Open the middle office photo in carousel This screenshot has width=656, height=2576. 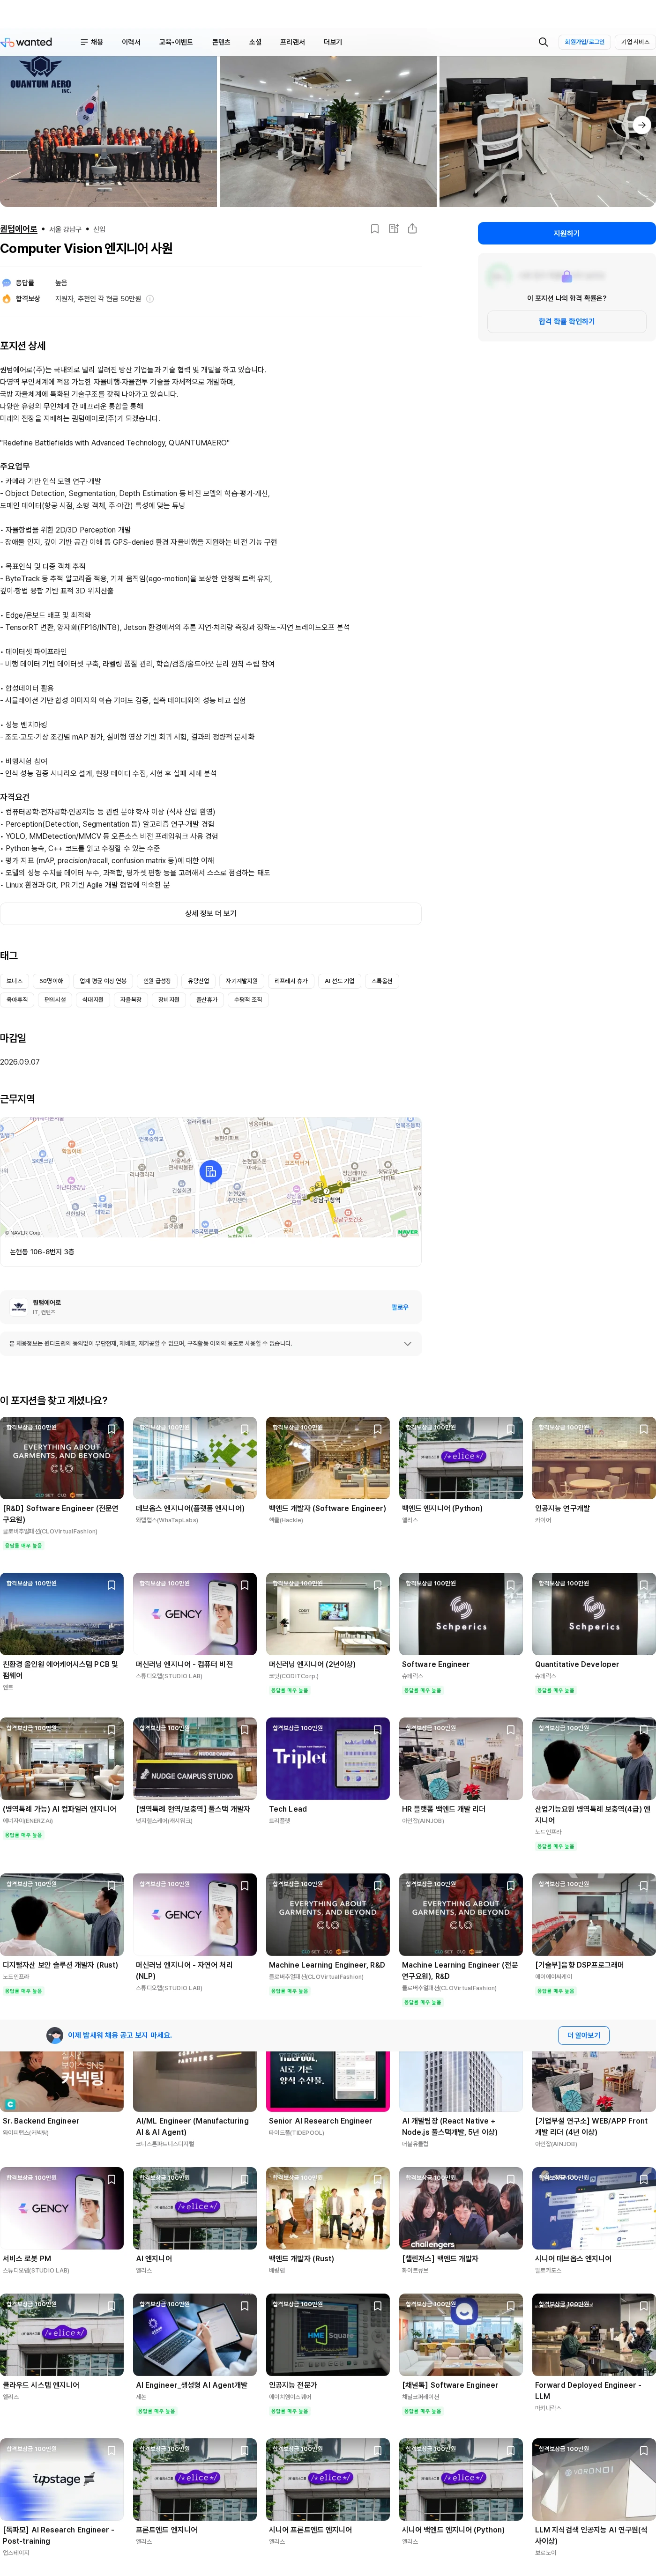point(328,131)
